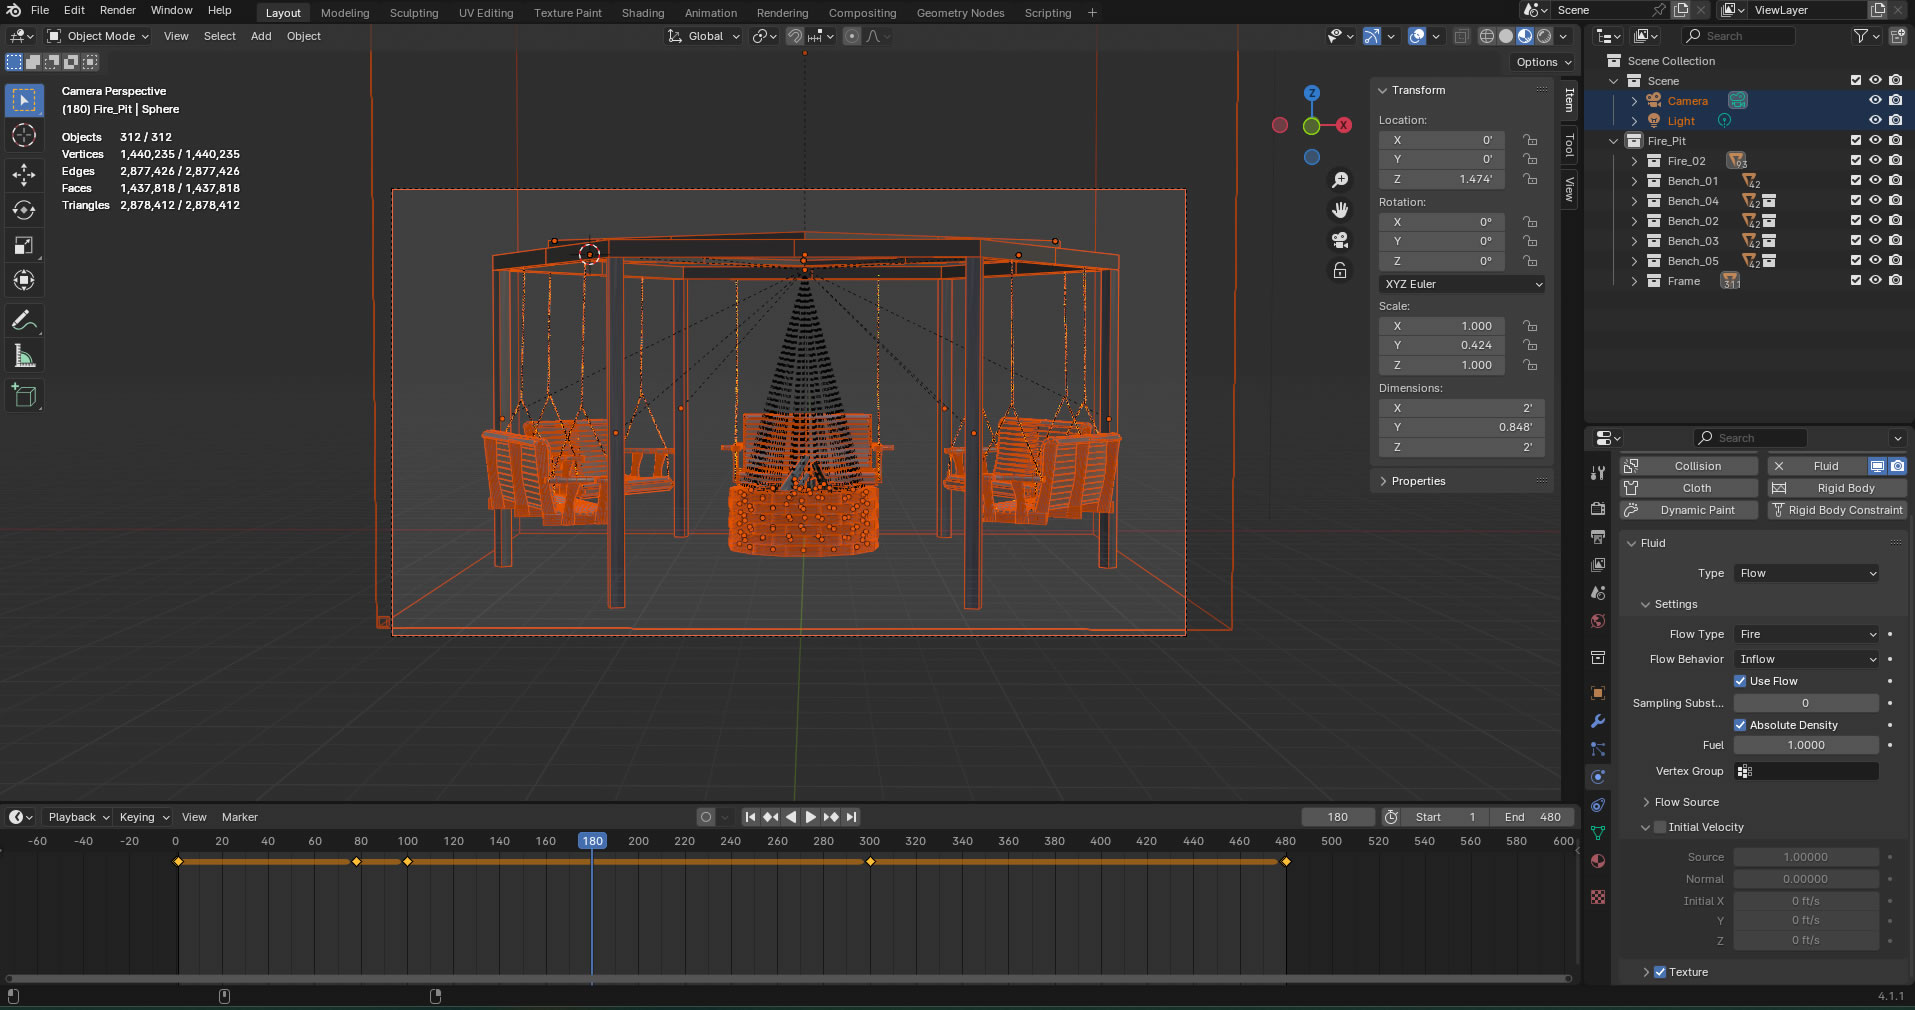Disable the Use Flow checkbox
1915x1010 pixels.
click(1740, 681)
